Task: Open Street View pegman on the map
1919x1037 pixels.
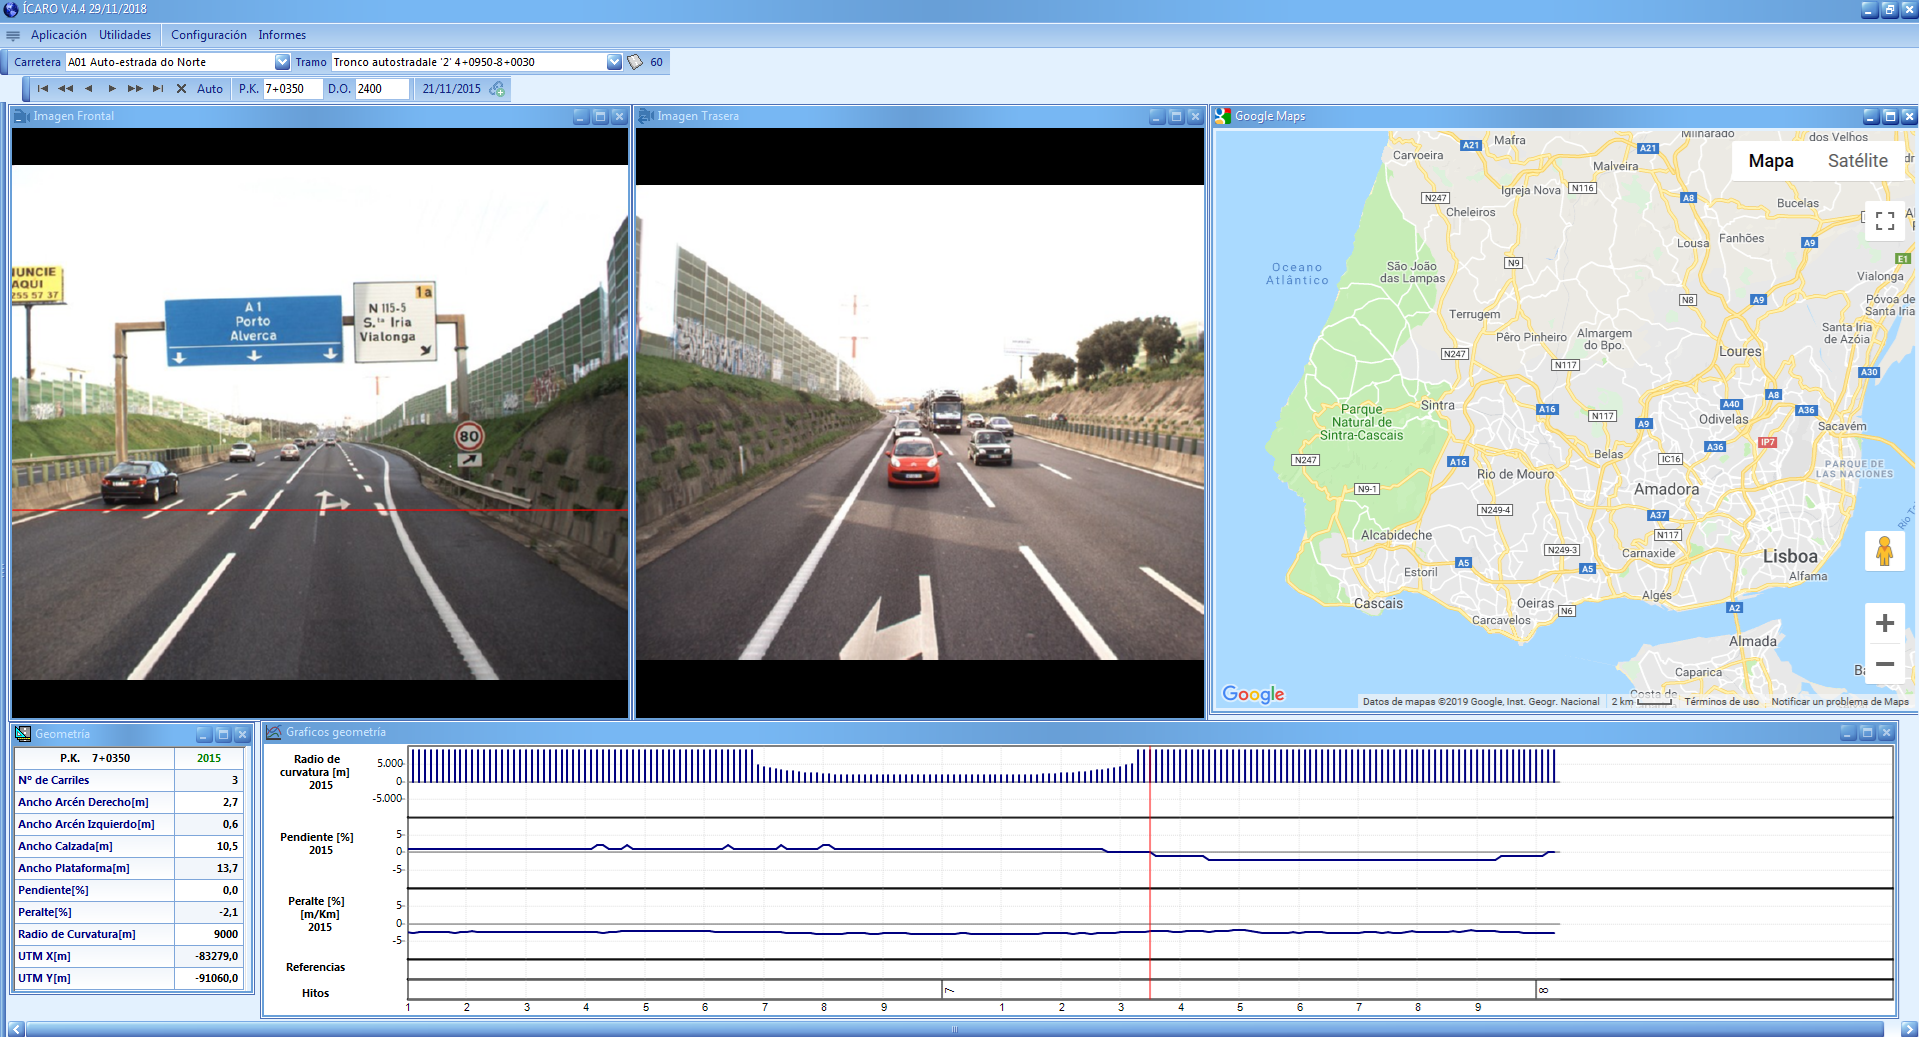Action: pyautogui.click(x=1884, y=551)
